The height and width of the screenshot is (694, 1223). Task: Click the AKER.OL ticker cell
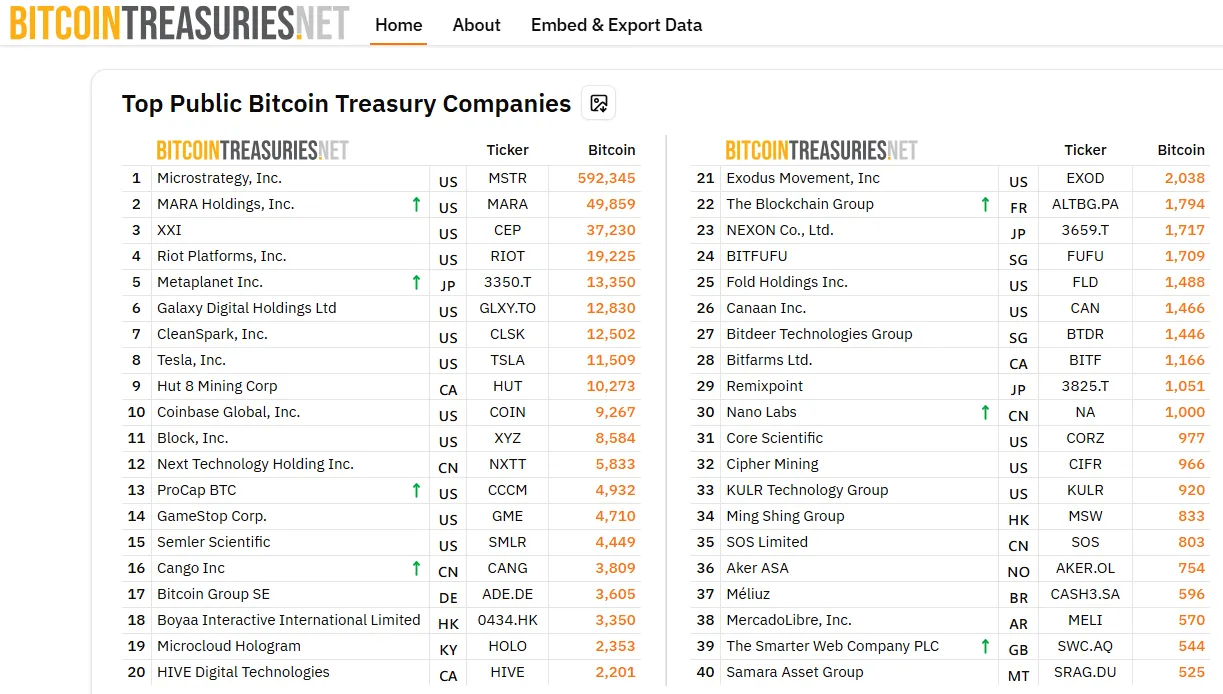1085,568
